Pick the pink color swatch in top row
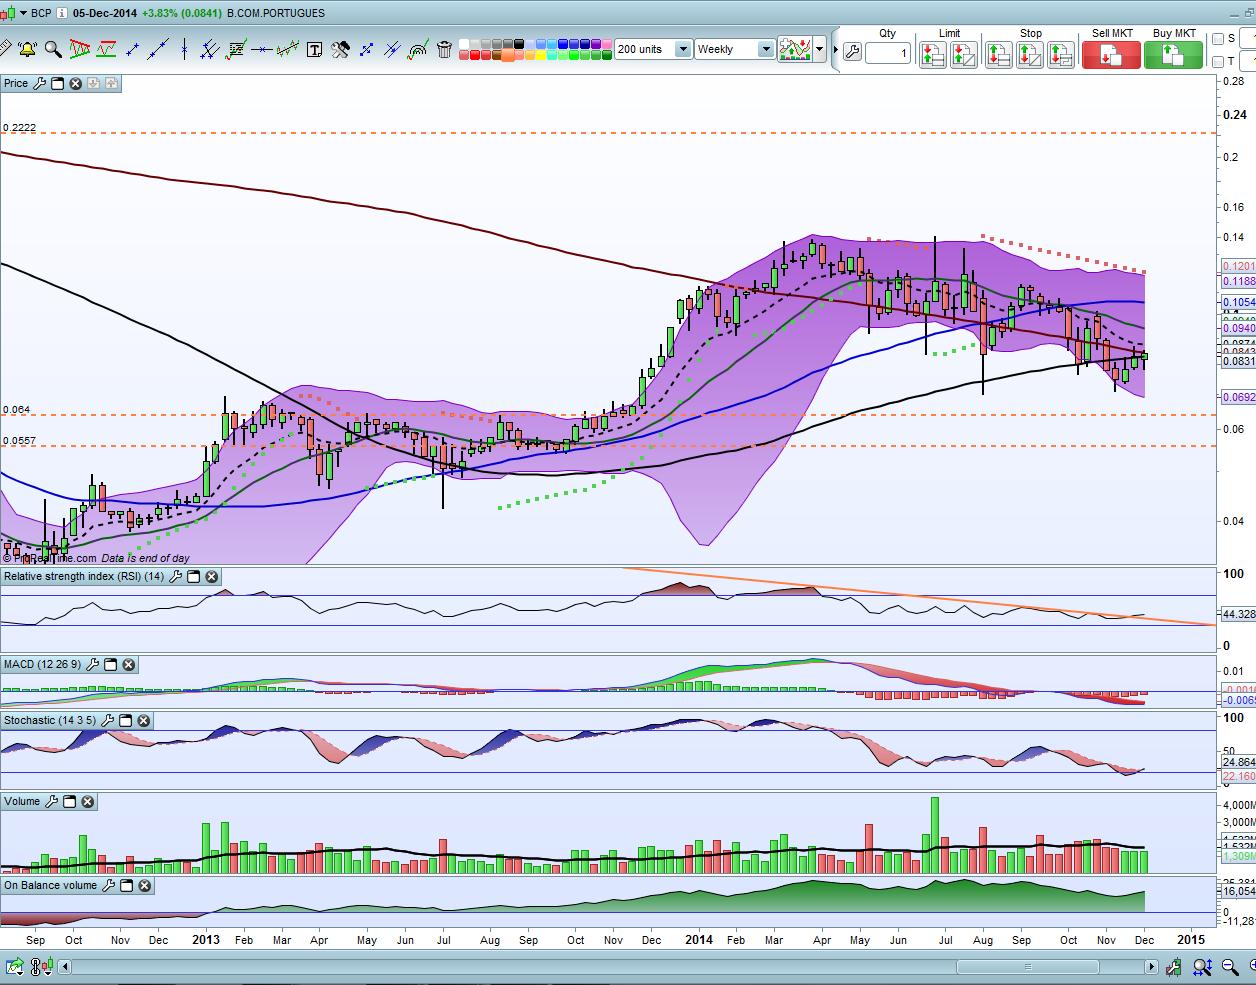The image size is (1256, 985). coord(607,44)
